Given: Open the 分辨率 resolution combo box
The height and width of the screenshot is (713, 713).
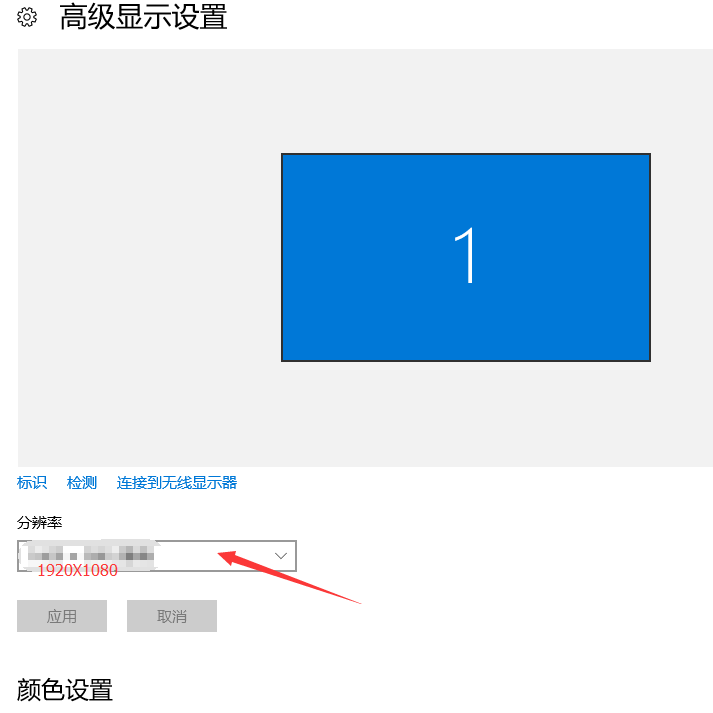Looking at the screenshot, I should click(x=157, y=556).
